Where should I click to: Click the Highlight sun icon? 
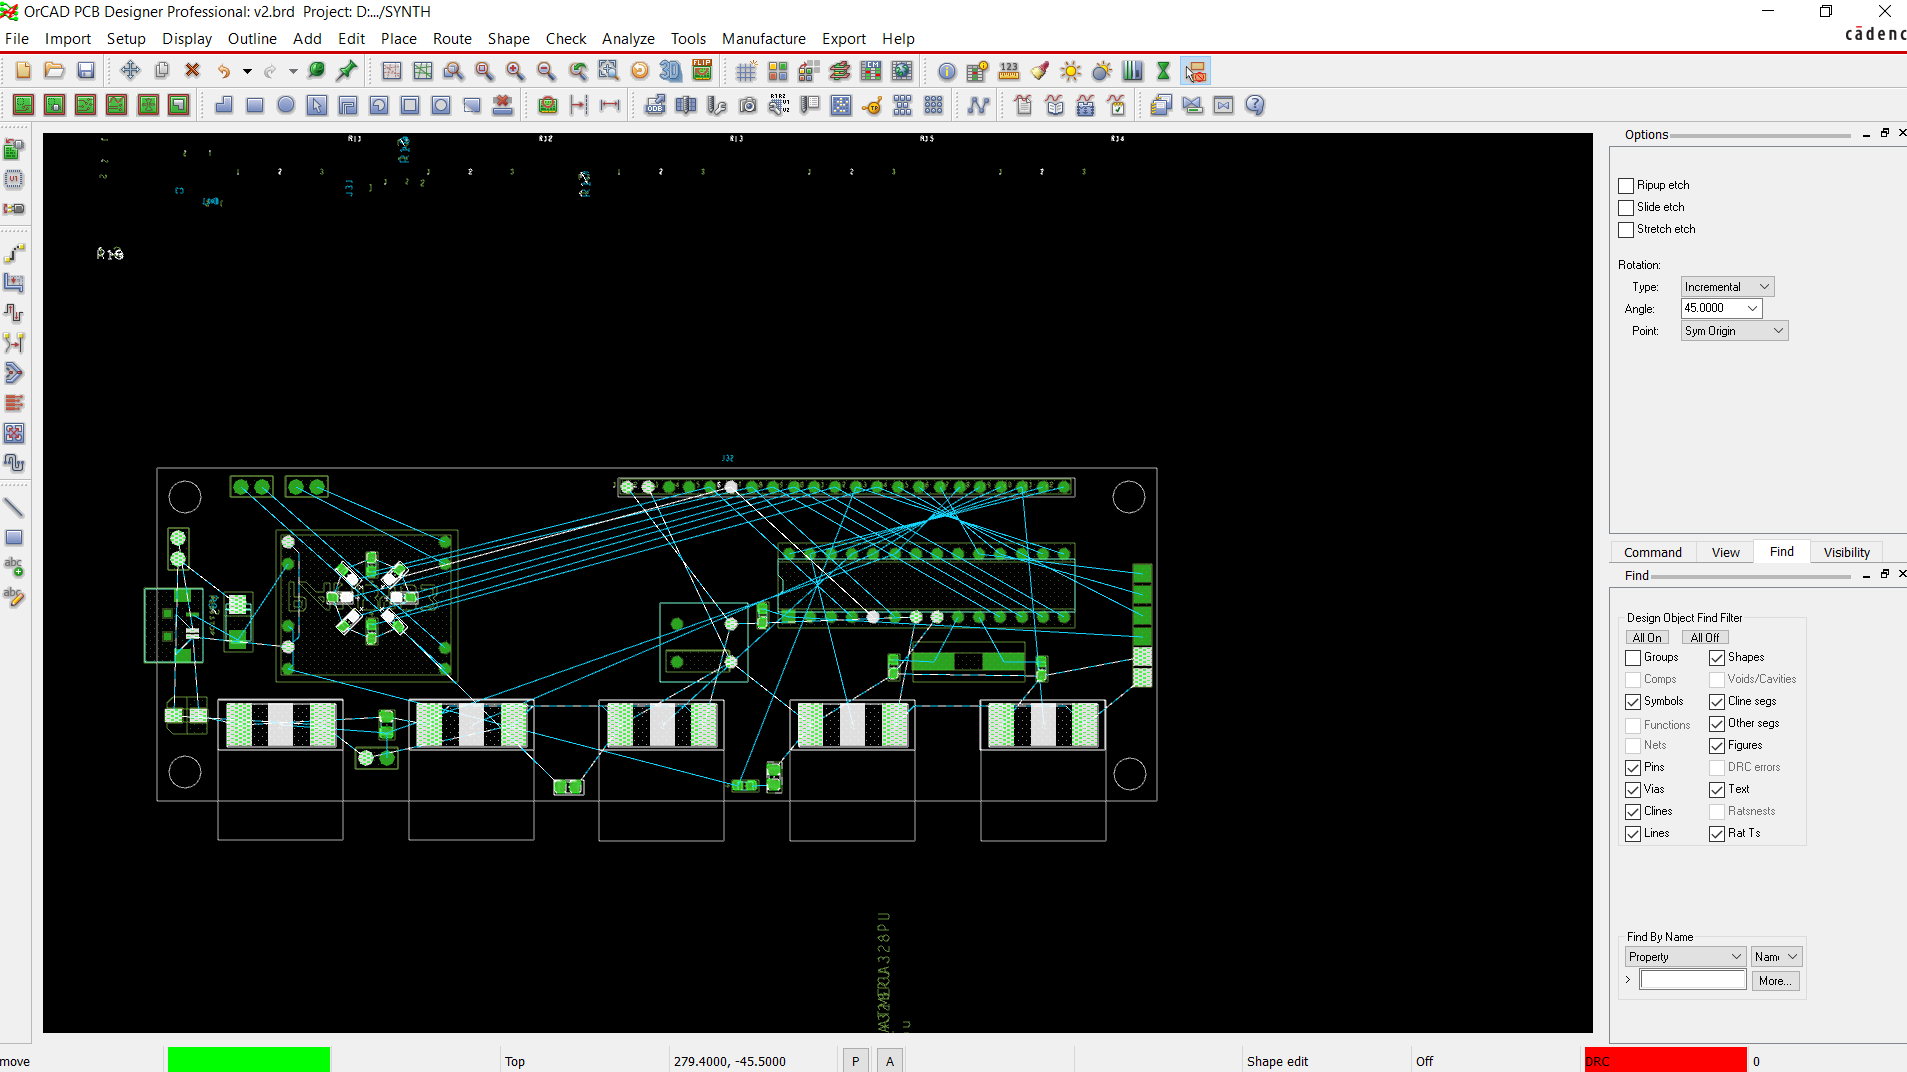1071,71
